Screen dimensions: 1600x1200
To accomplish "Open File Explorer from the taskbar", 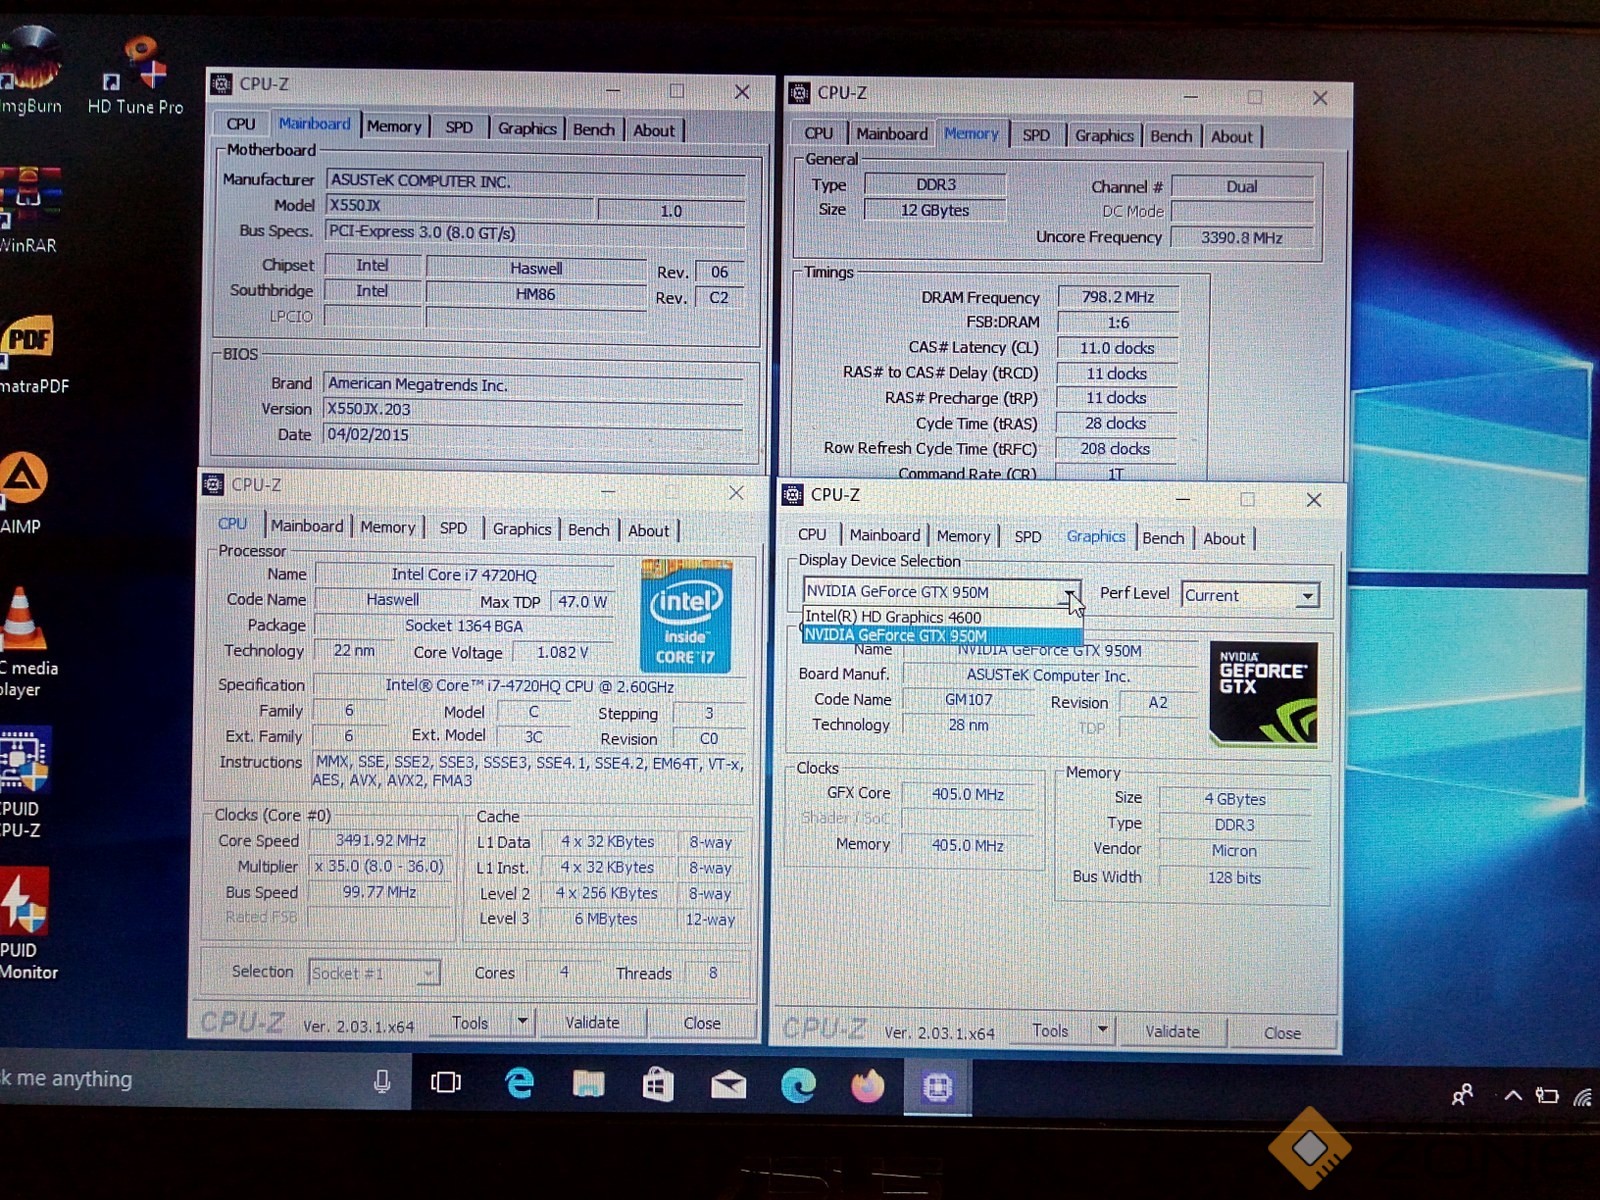I will [588, 1085].
